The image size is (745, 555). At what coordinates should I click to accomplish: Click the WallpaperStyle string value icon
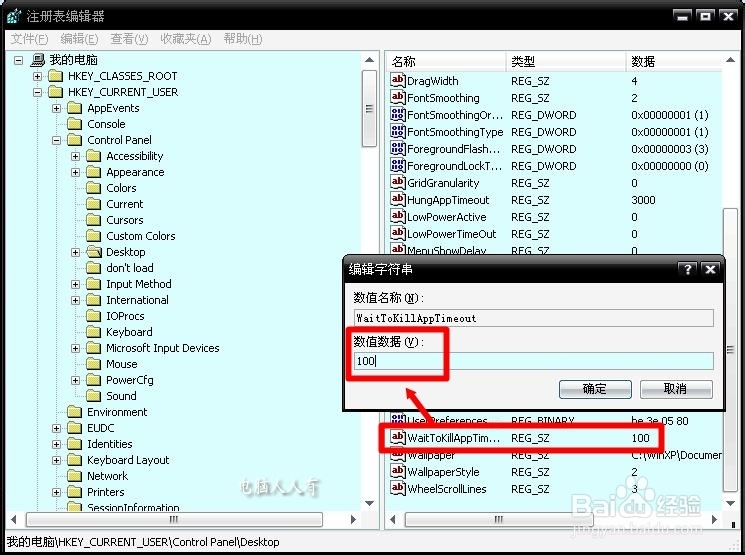398,471
